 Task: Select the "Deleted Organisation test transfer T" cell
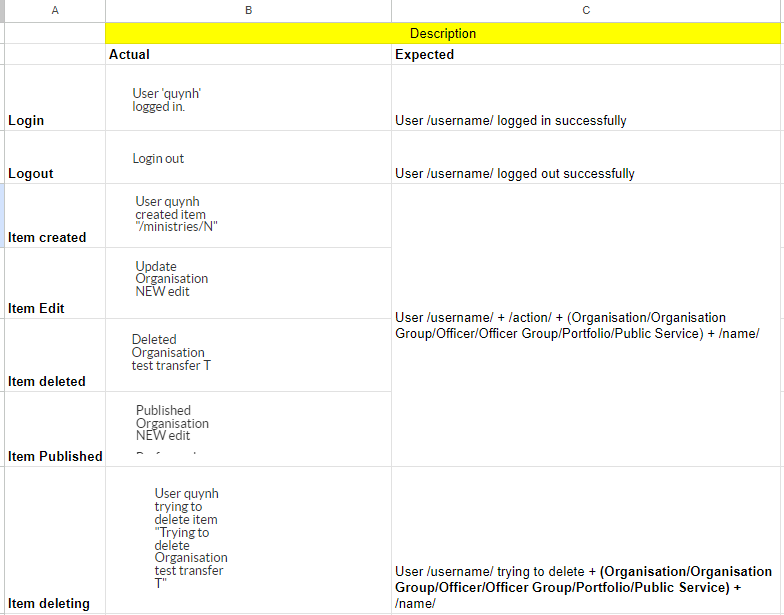point(248,355)
